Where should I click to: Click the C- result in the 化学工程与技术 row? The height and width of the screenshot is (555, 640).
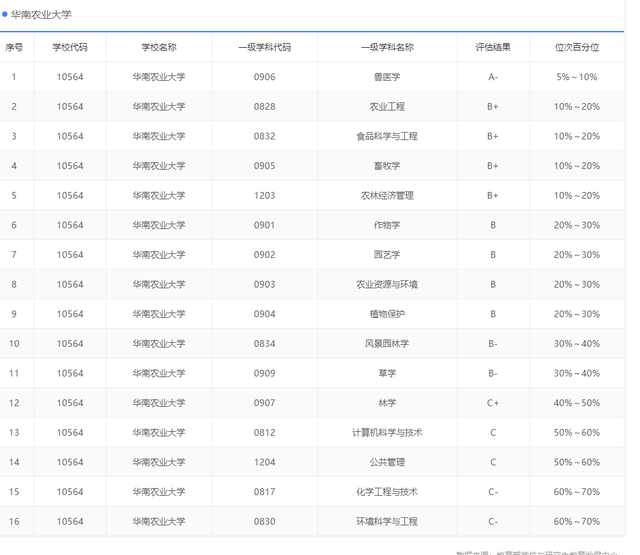(x=493, y=492)
